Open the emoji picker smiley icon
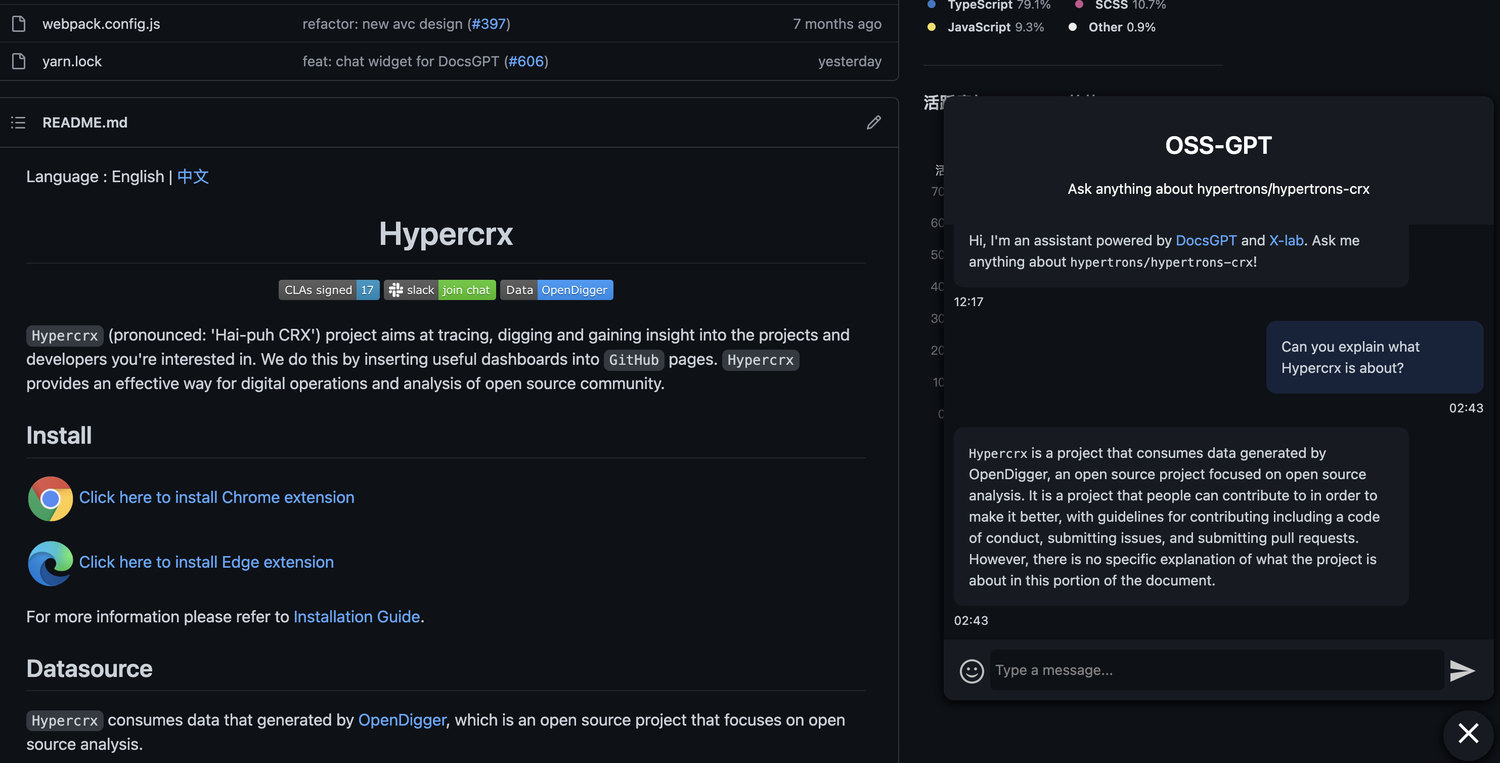This screenshot has height=763, width=1500. click(972, 671)
